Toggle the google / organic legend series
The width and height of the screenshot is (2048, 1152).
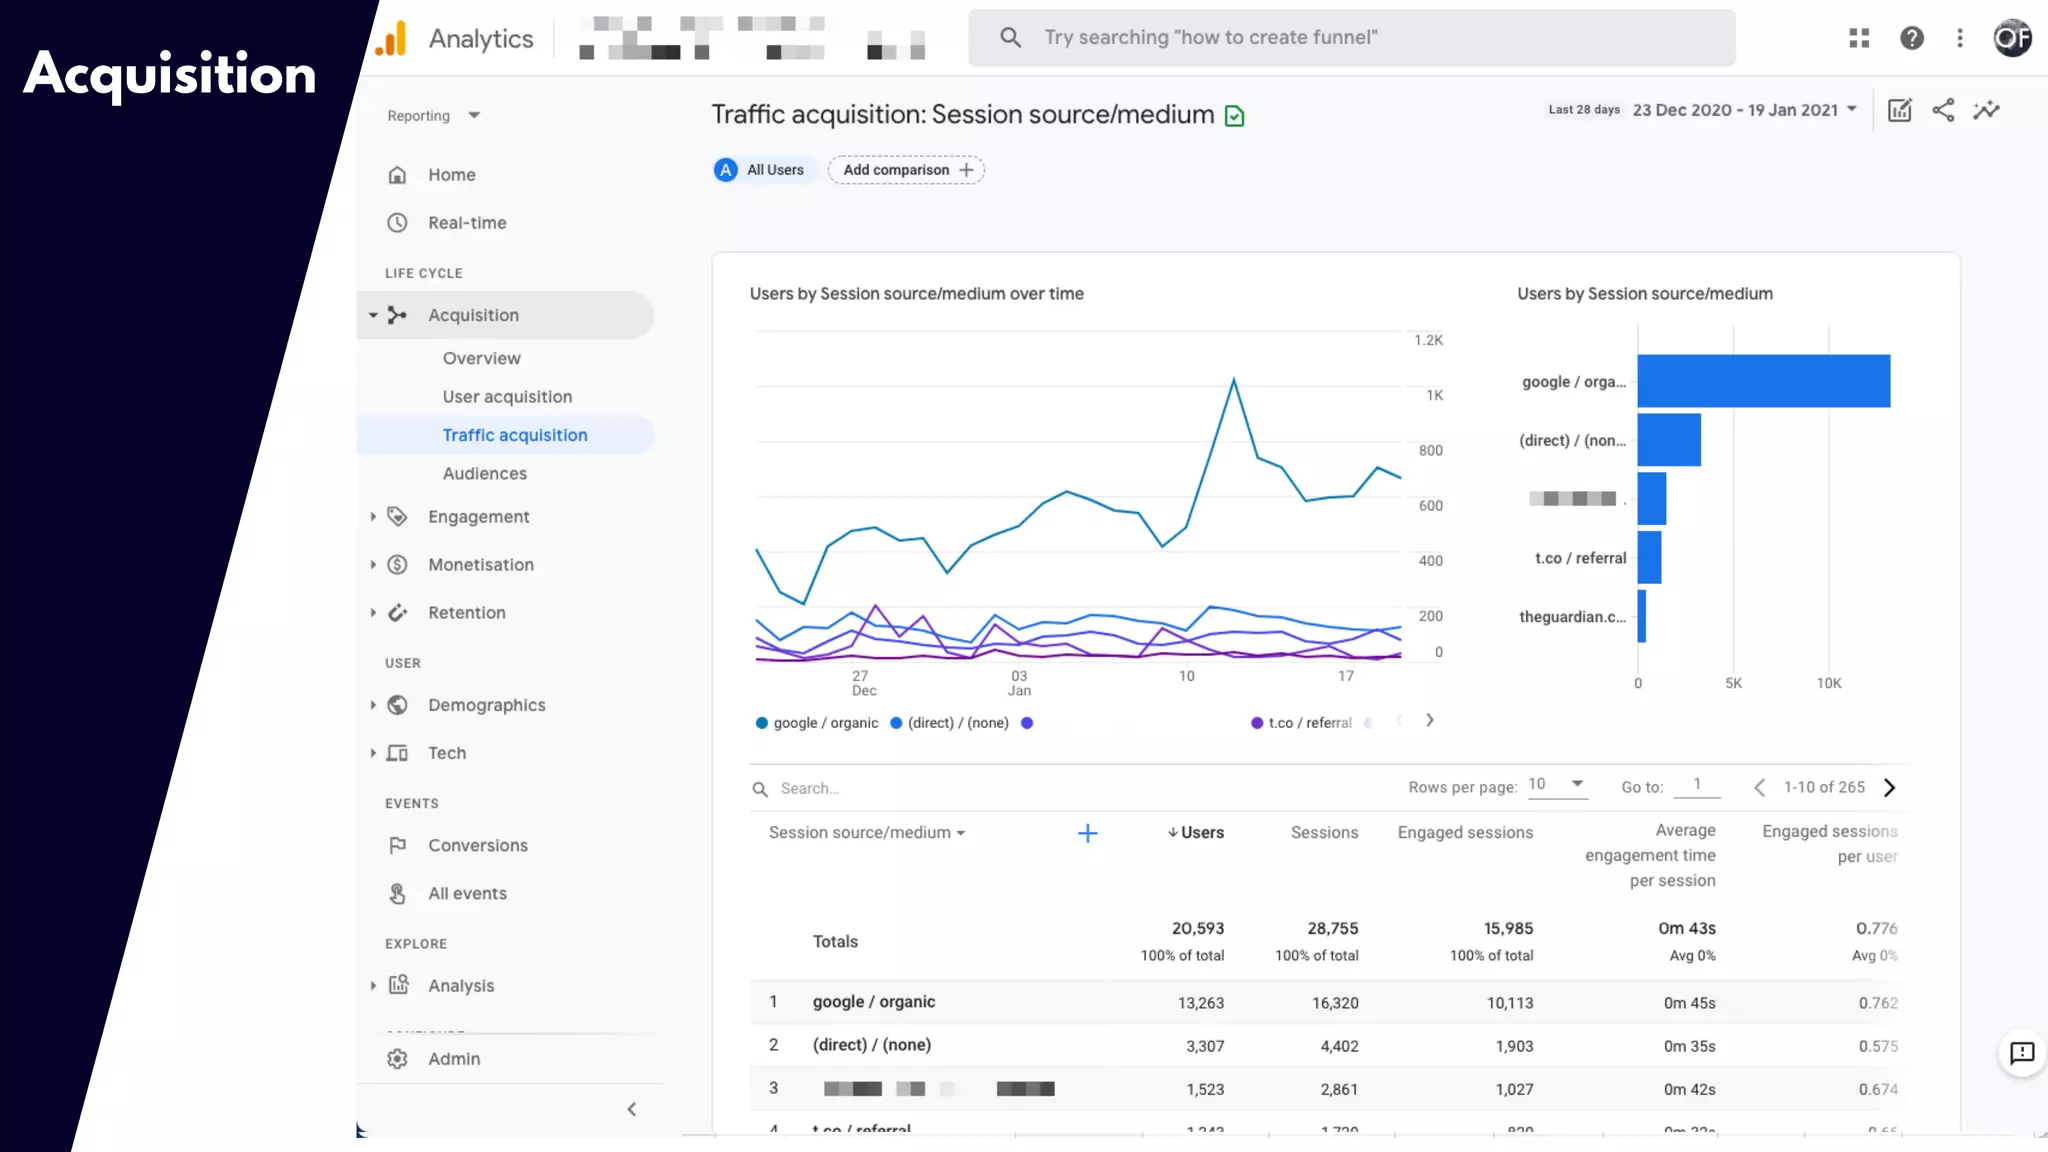[x=816, y=723]
